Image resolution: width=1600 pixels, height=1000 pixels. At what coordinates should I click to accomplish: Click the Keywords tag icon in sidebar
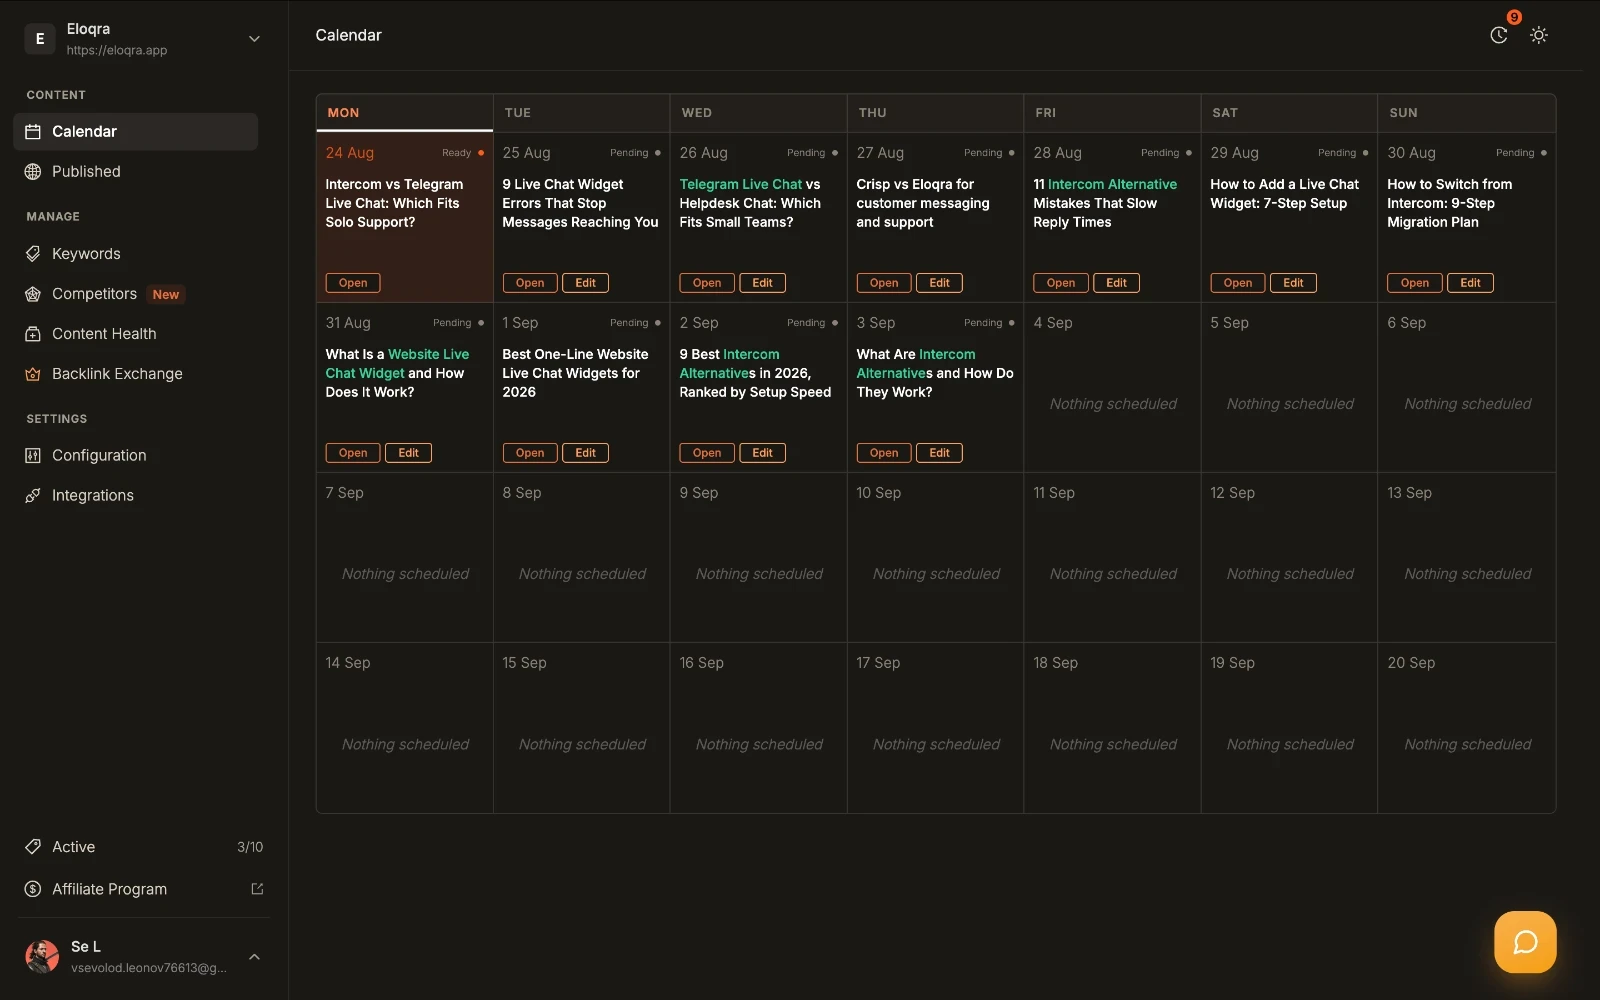pyautogui.click(x=33, y=254)
